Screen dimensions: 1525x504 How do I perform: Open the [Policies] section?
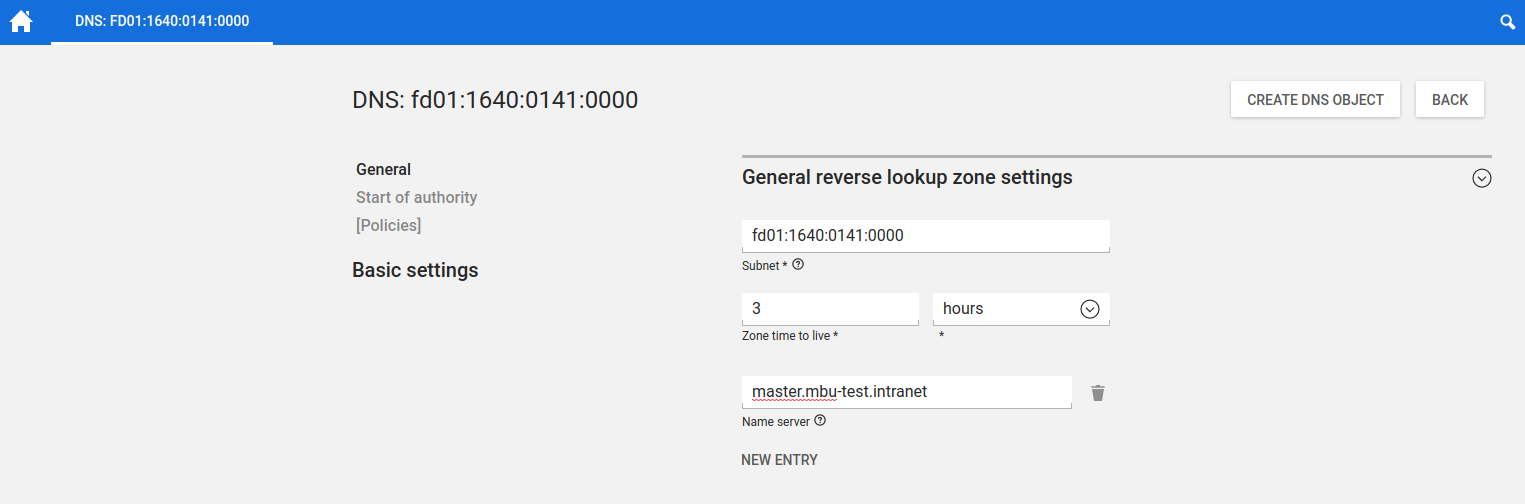pos(388,225)
